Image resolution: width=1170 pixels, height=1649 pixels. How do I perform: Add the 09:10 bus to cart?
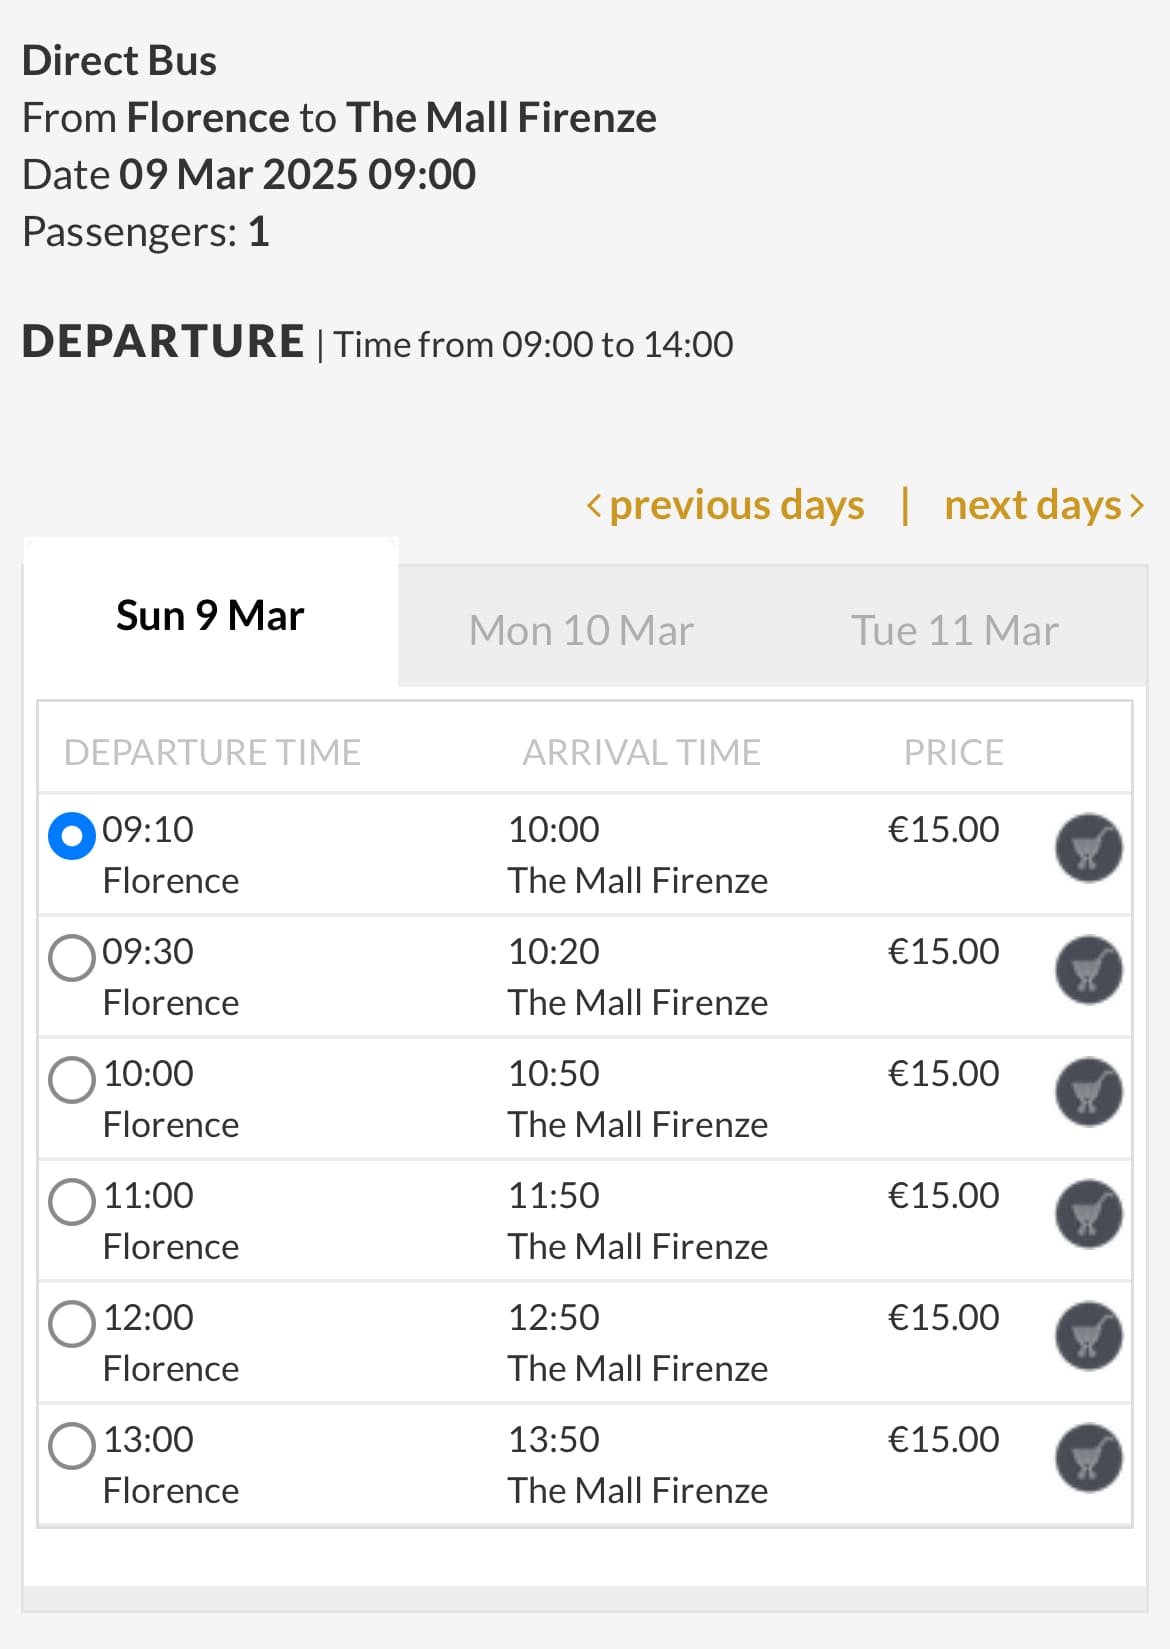coord(1089,848)
